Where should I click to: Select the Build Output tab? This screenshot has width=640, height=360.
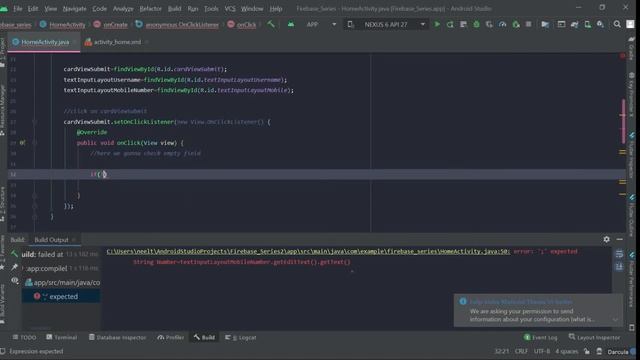pyautogui.click(x=51, y=240)
